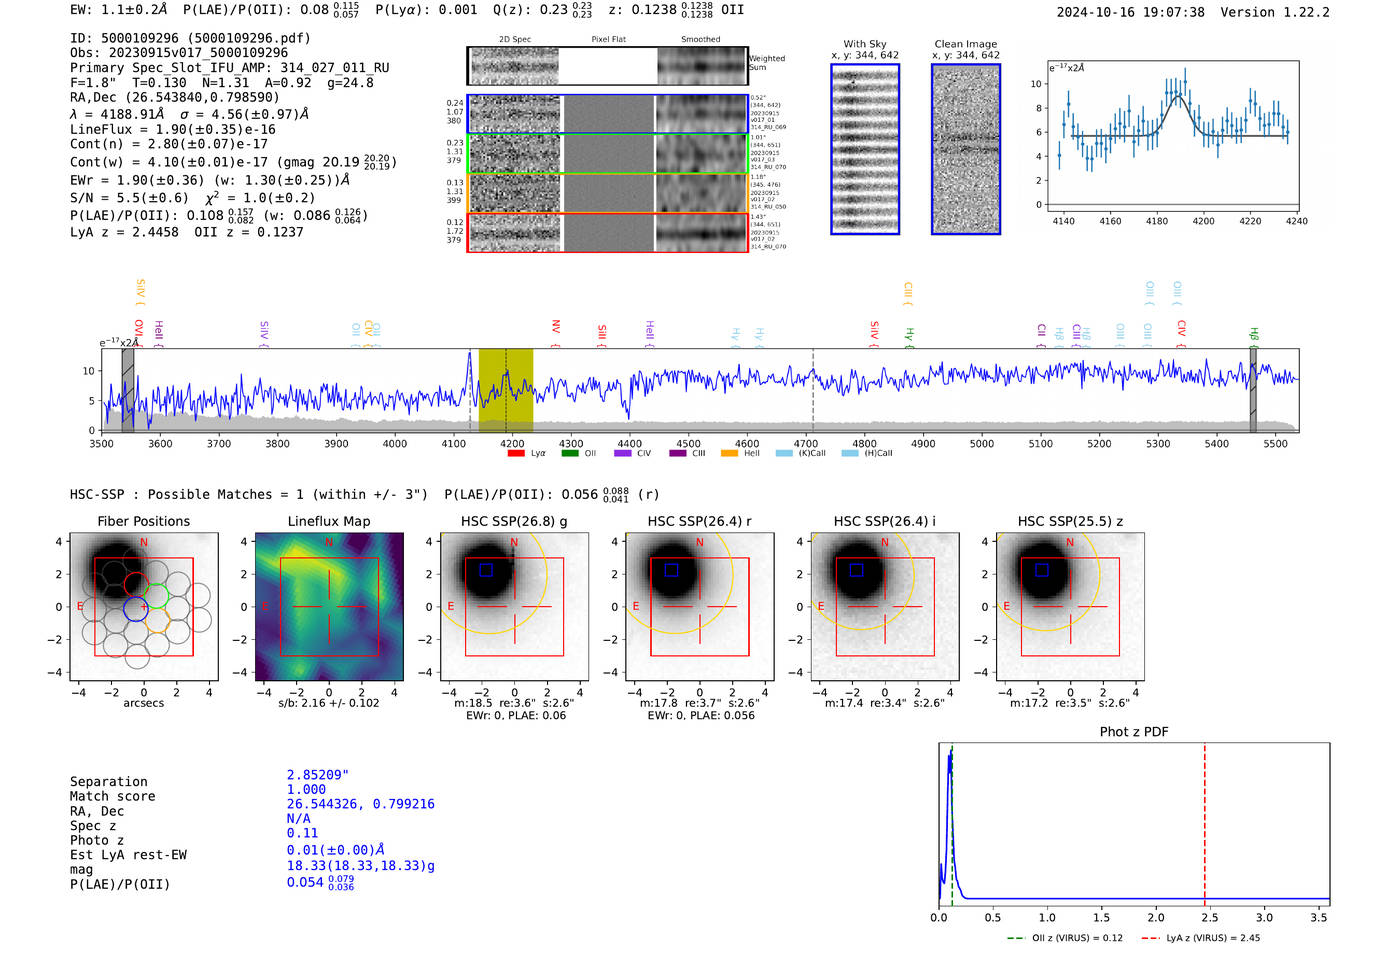Click the ID 5000109296 text line

[x=190, y=38]
